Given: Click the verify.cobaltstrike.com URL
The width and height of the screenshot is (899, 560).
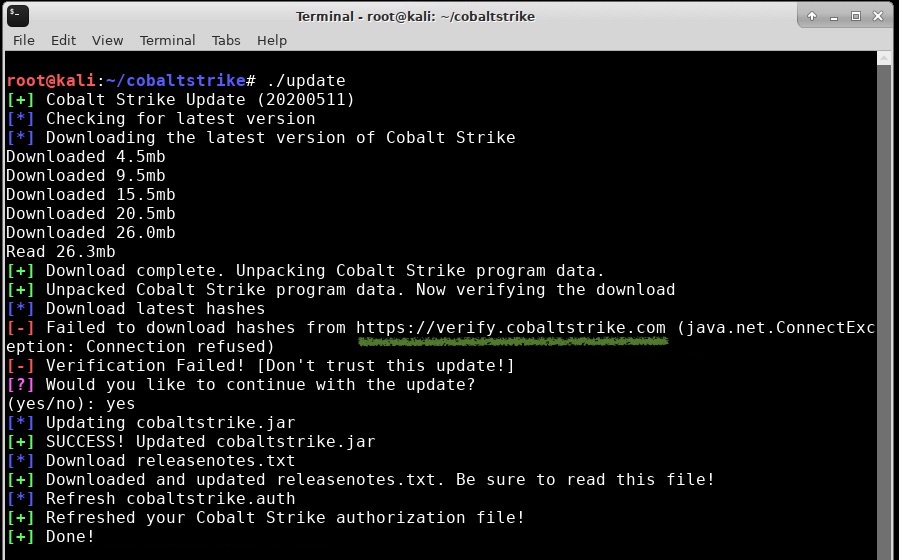Looking at the screenshot, I should pyautogui.click(x=510, y=328).
